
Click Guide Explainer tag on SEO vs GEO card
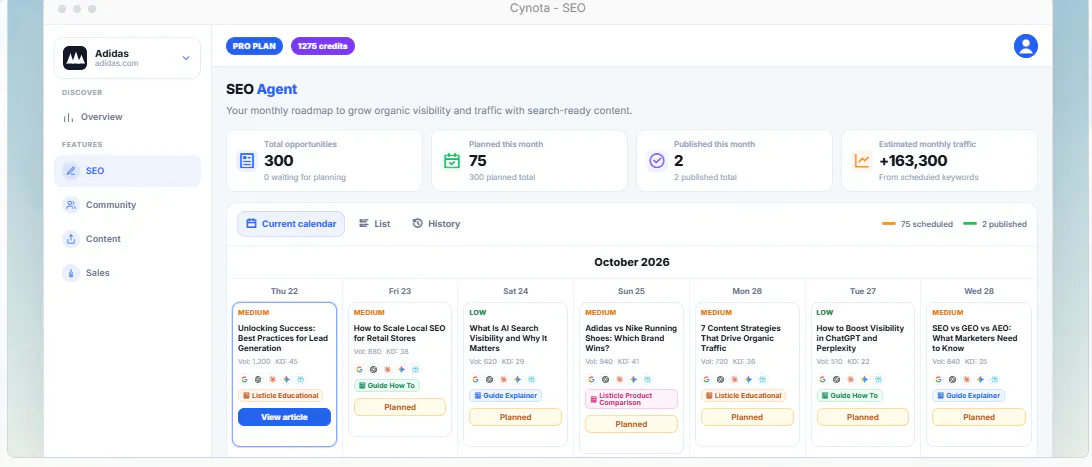(x=969, y=395)
